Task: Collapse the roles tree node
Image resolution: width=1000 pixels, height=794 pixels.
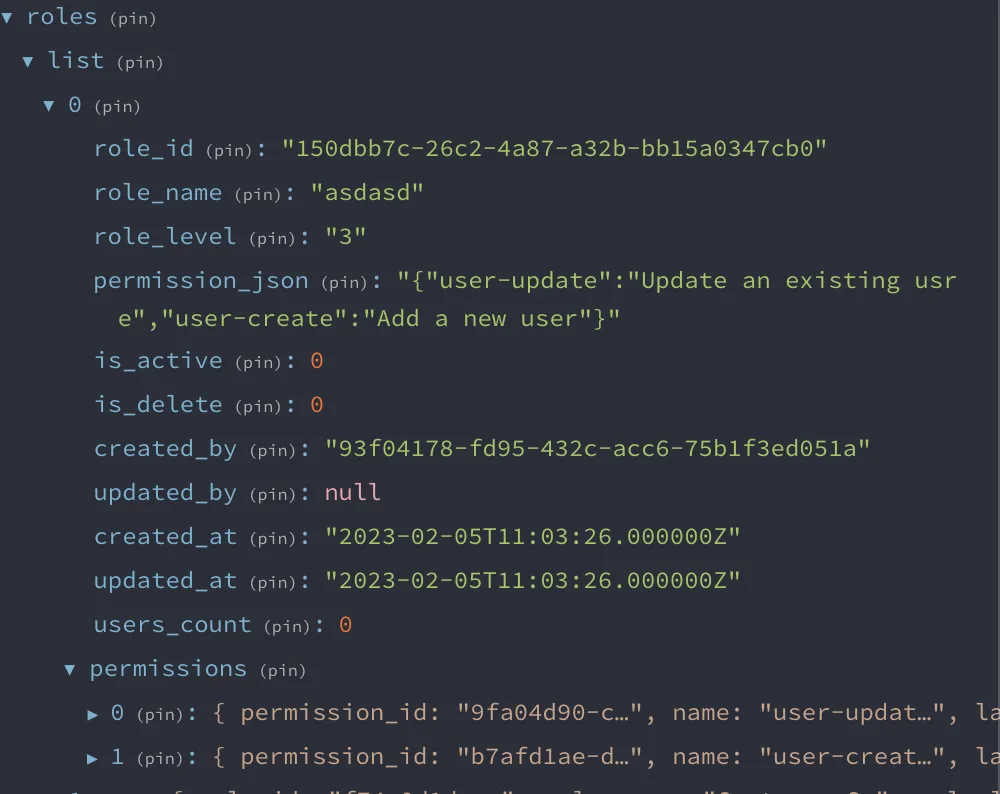Action: [x=8, y=18]
